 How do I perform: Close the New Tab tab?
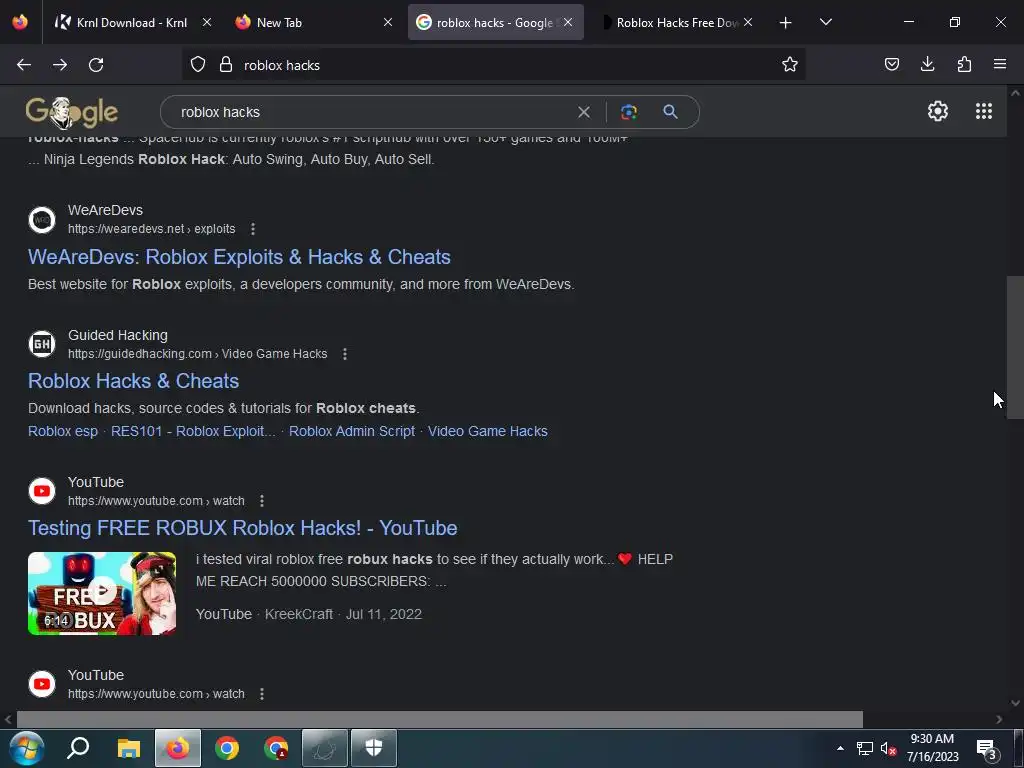(387, 23)
